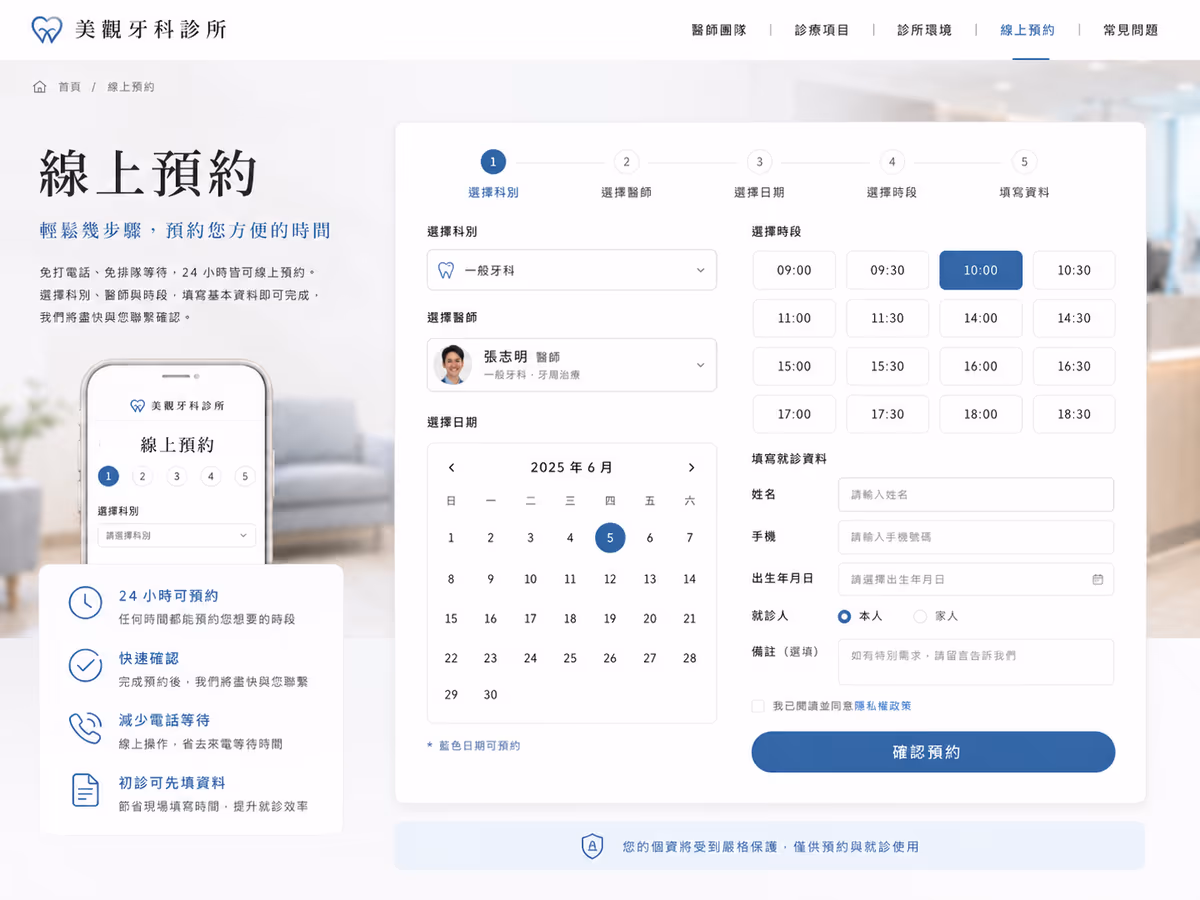Click the checkmark icon beside 快速確認
The height and width of the screenshot is (900, 1200).
coord(85,665)
